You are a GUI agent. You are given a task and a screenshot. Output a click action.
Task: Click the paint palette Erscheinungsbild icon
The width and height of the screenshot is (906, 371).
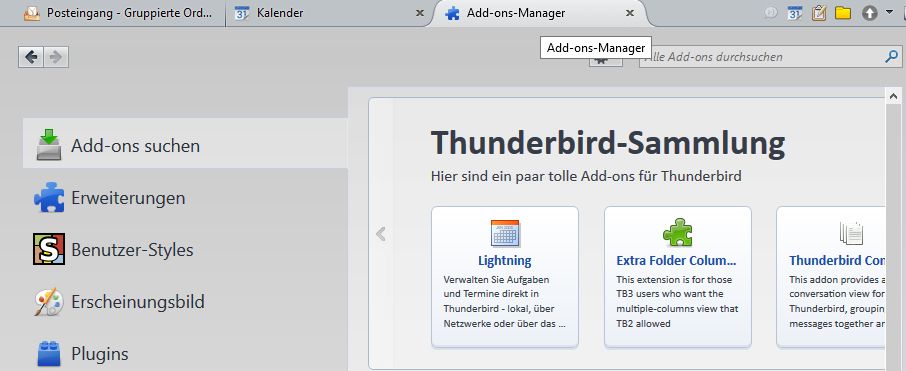pyautogui.click(x=49, y=302)
